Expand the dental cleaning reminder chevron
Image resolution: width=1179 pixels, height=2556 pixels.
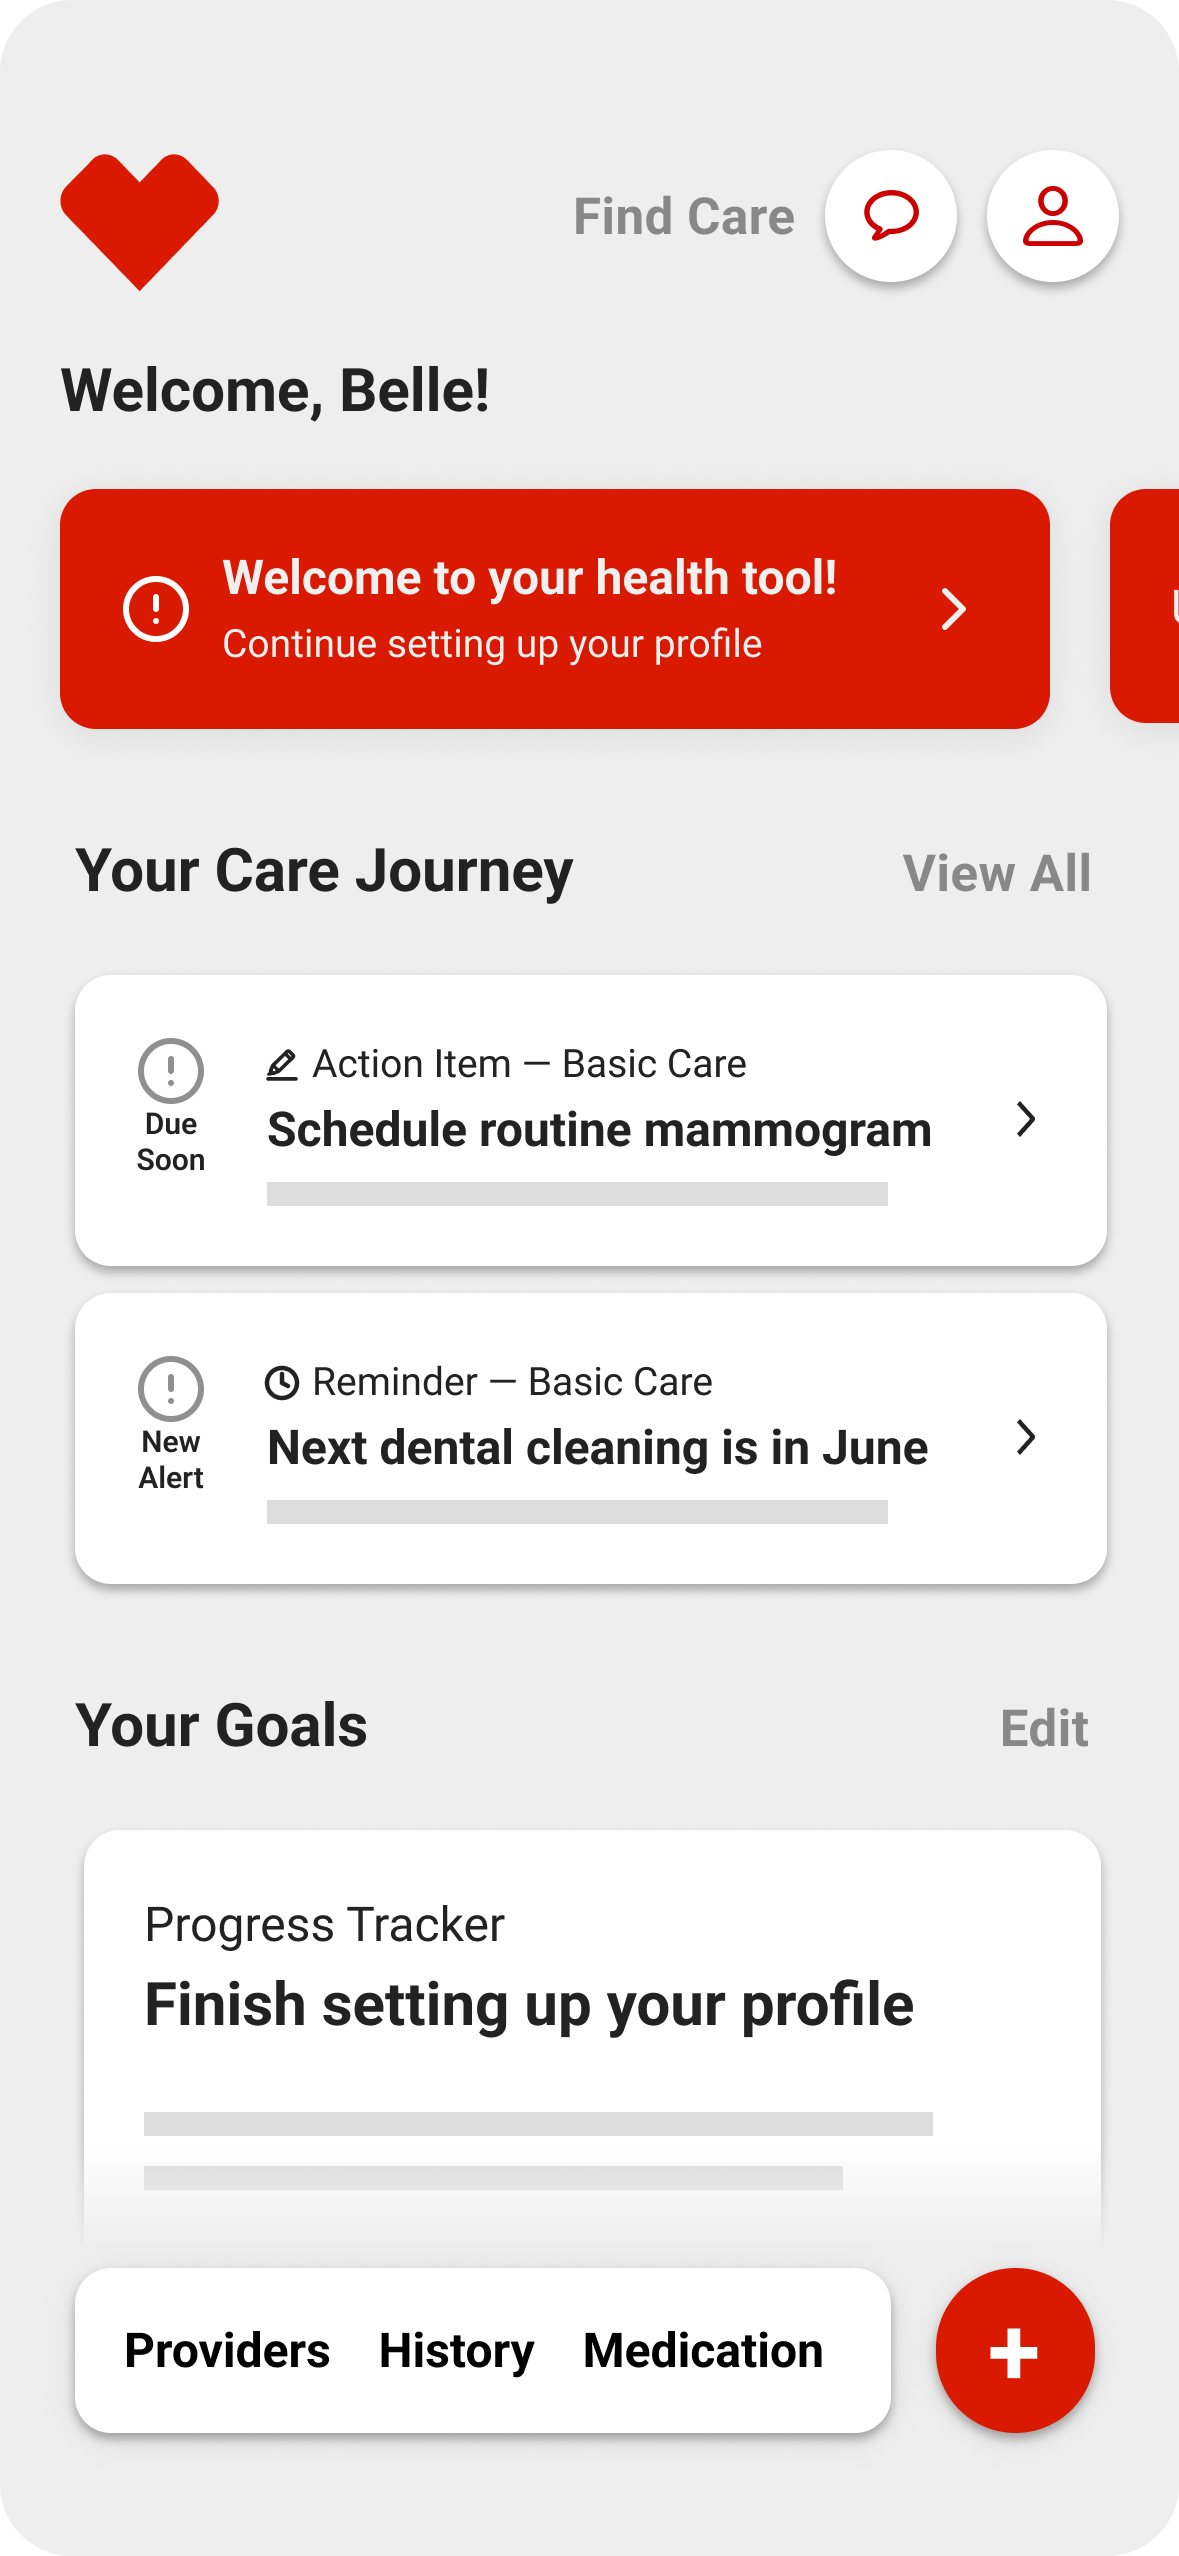pyautogui.click(x=1025, y=1438)
